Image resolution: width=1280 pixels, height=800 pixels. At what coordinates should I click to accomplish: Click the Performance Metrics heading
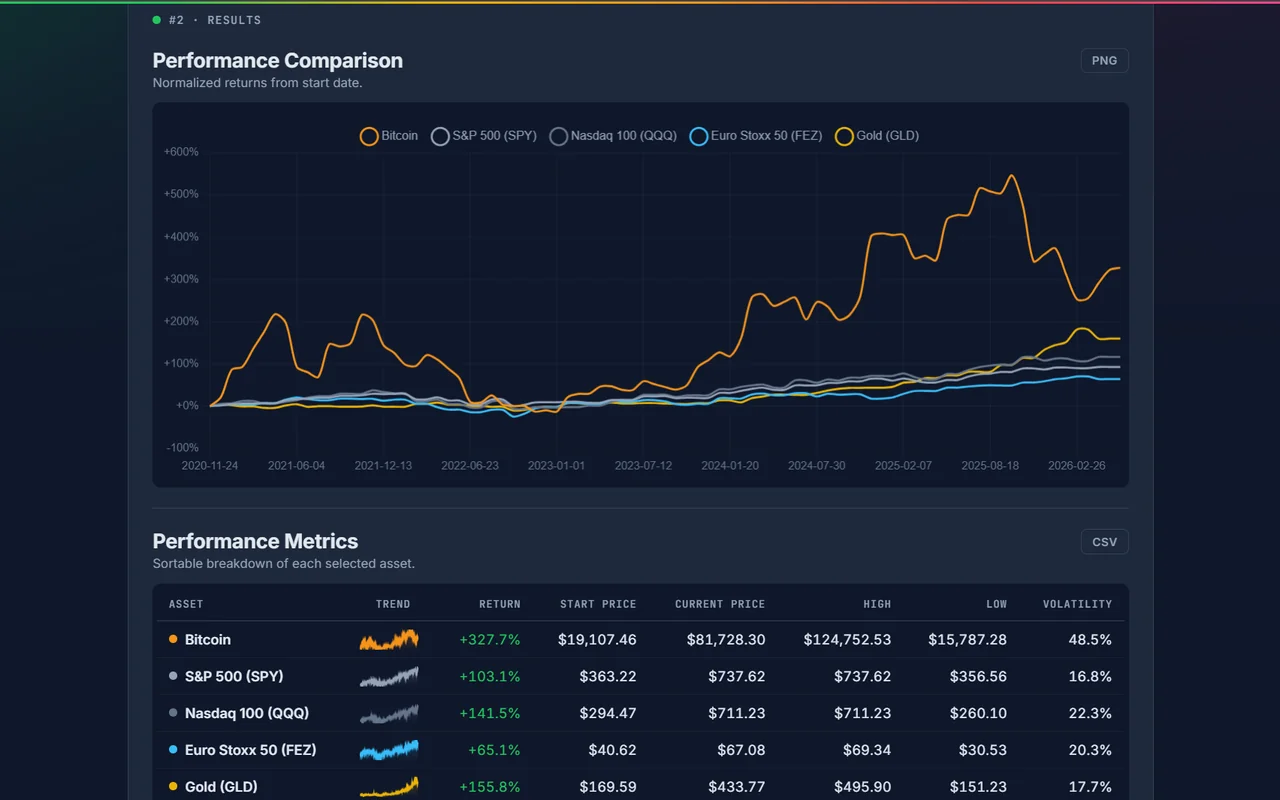(x=255, y=542)
